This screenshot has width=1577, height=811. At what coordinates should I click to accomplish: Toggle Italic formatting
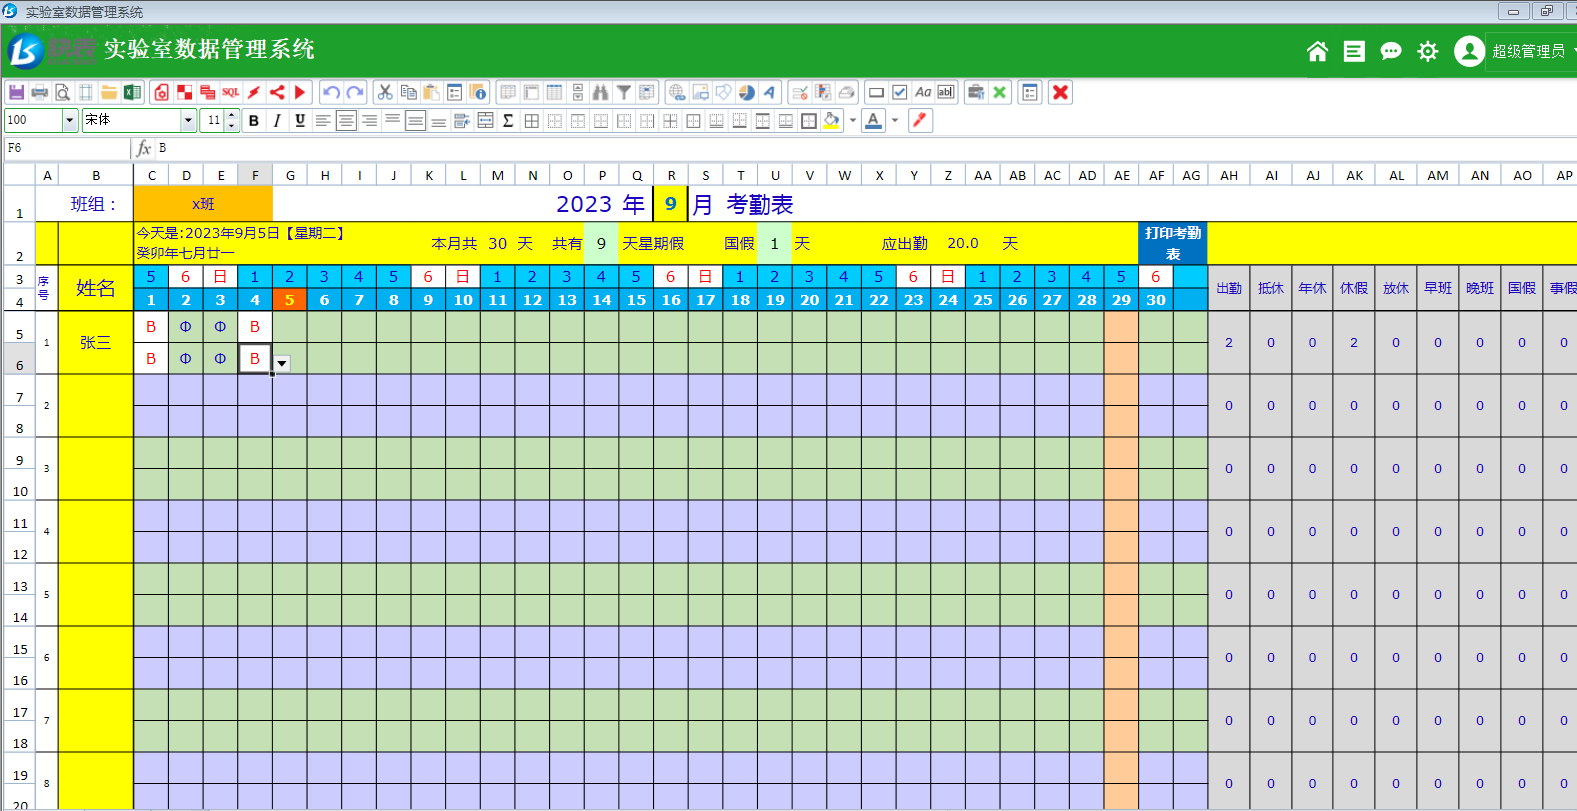pyautogui.click(x=277, y=121)
